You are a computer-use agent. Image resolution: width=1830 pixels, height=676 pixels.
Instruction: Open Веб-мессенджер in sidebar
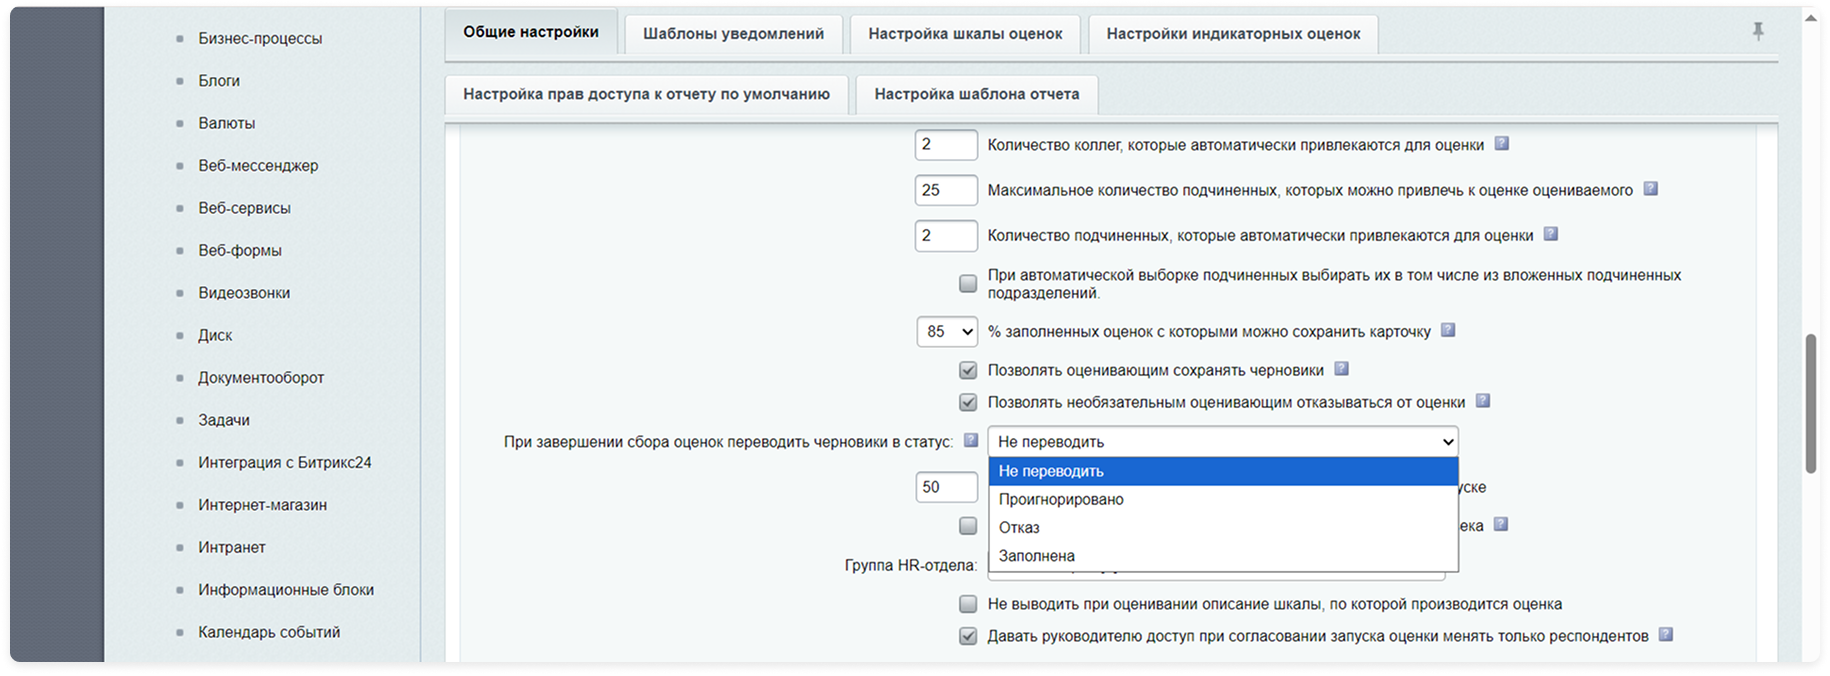coord(258,165)
